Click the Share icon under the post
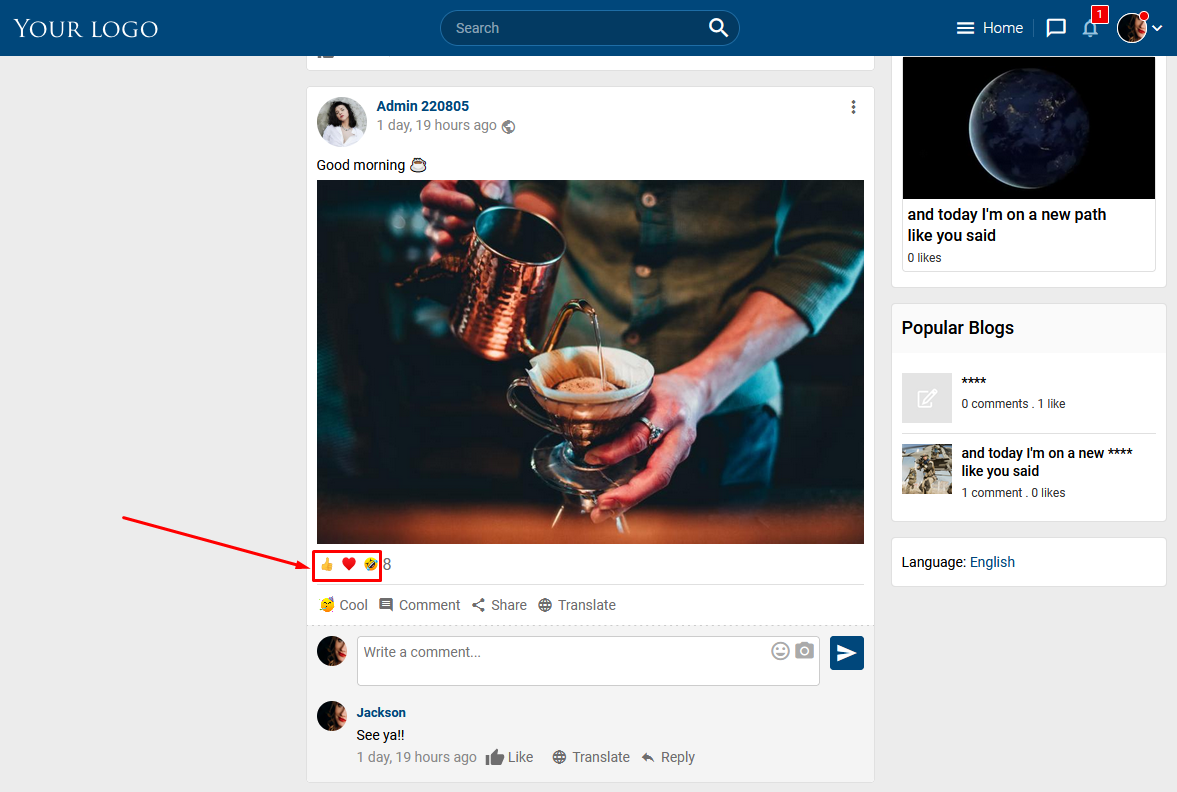This screenshot has width=1177, height=792. coord(478,605)
